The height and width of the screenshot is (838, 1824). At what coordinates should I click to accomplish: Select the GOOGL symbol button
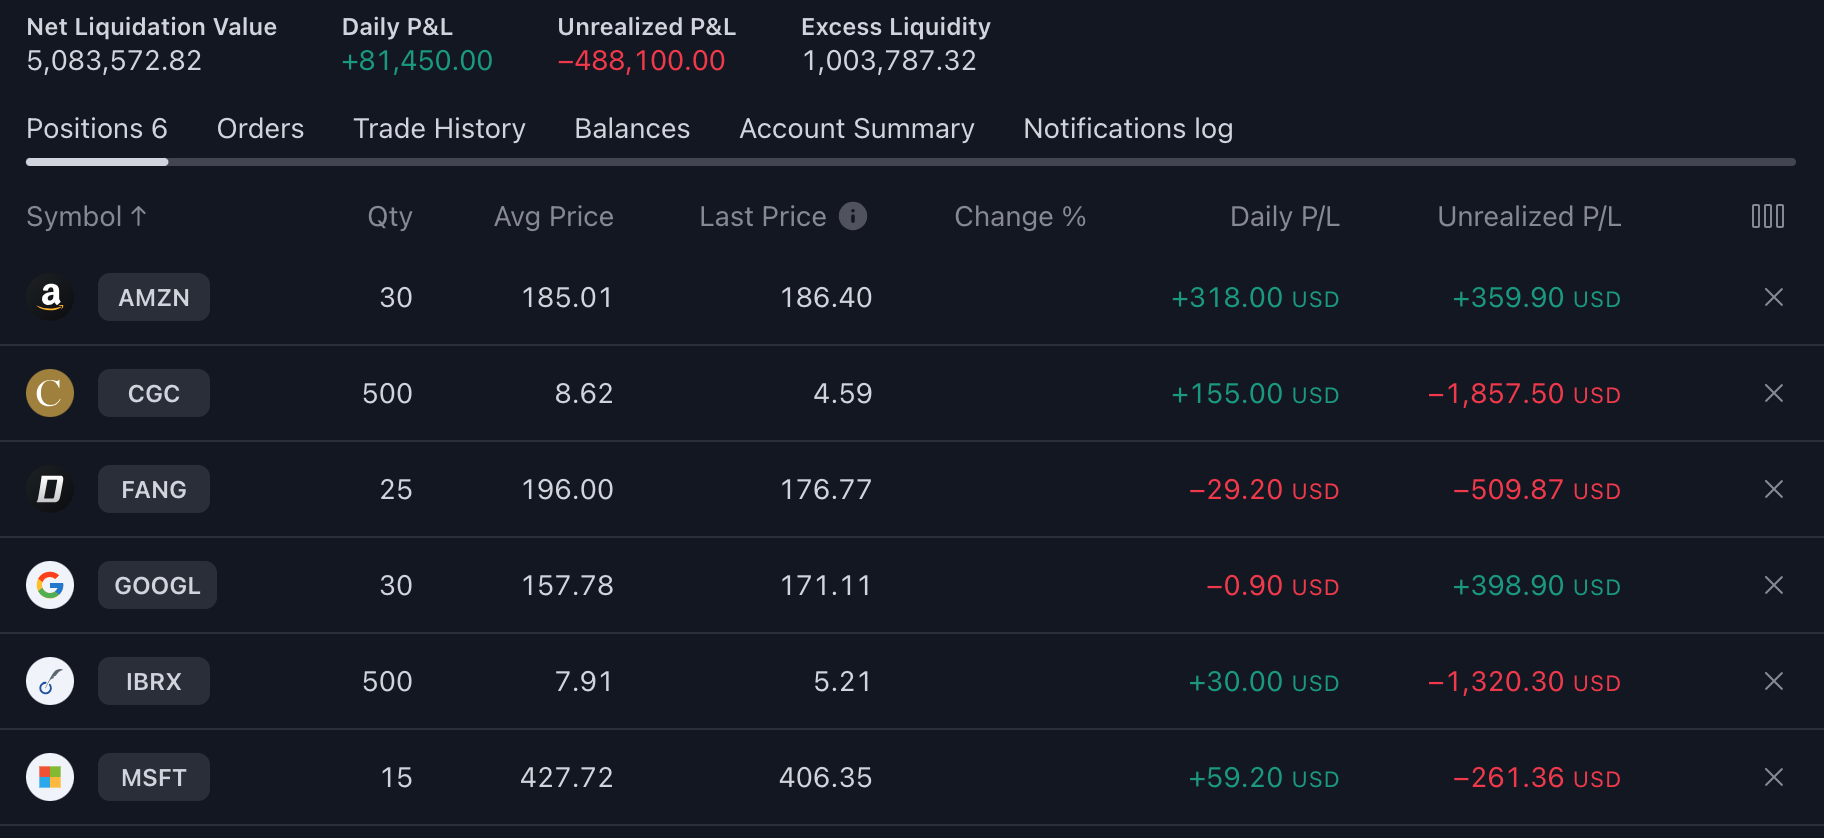click(157, 585)
